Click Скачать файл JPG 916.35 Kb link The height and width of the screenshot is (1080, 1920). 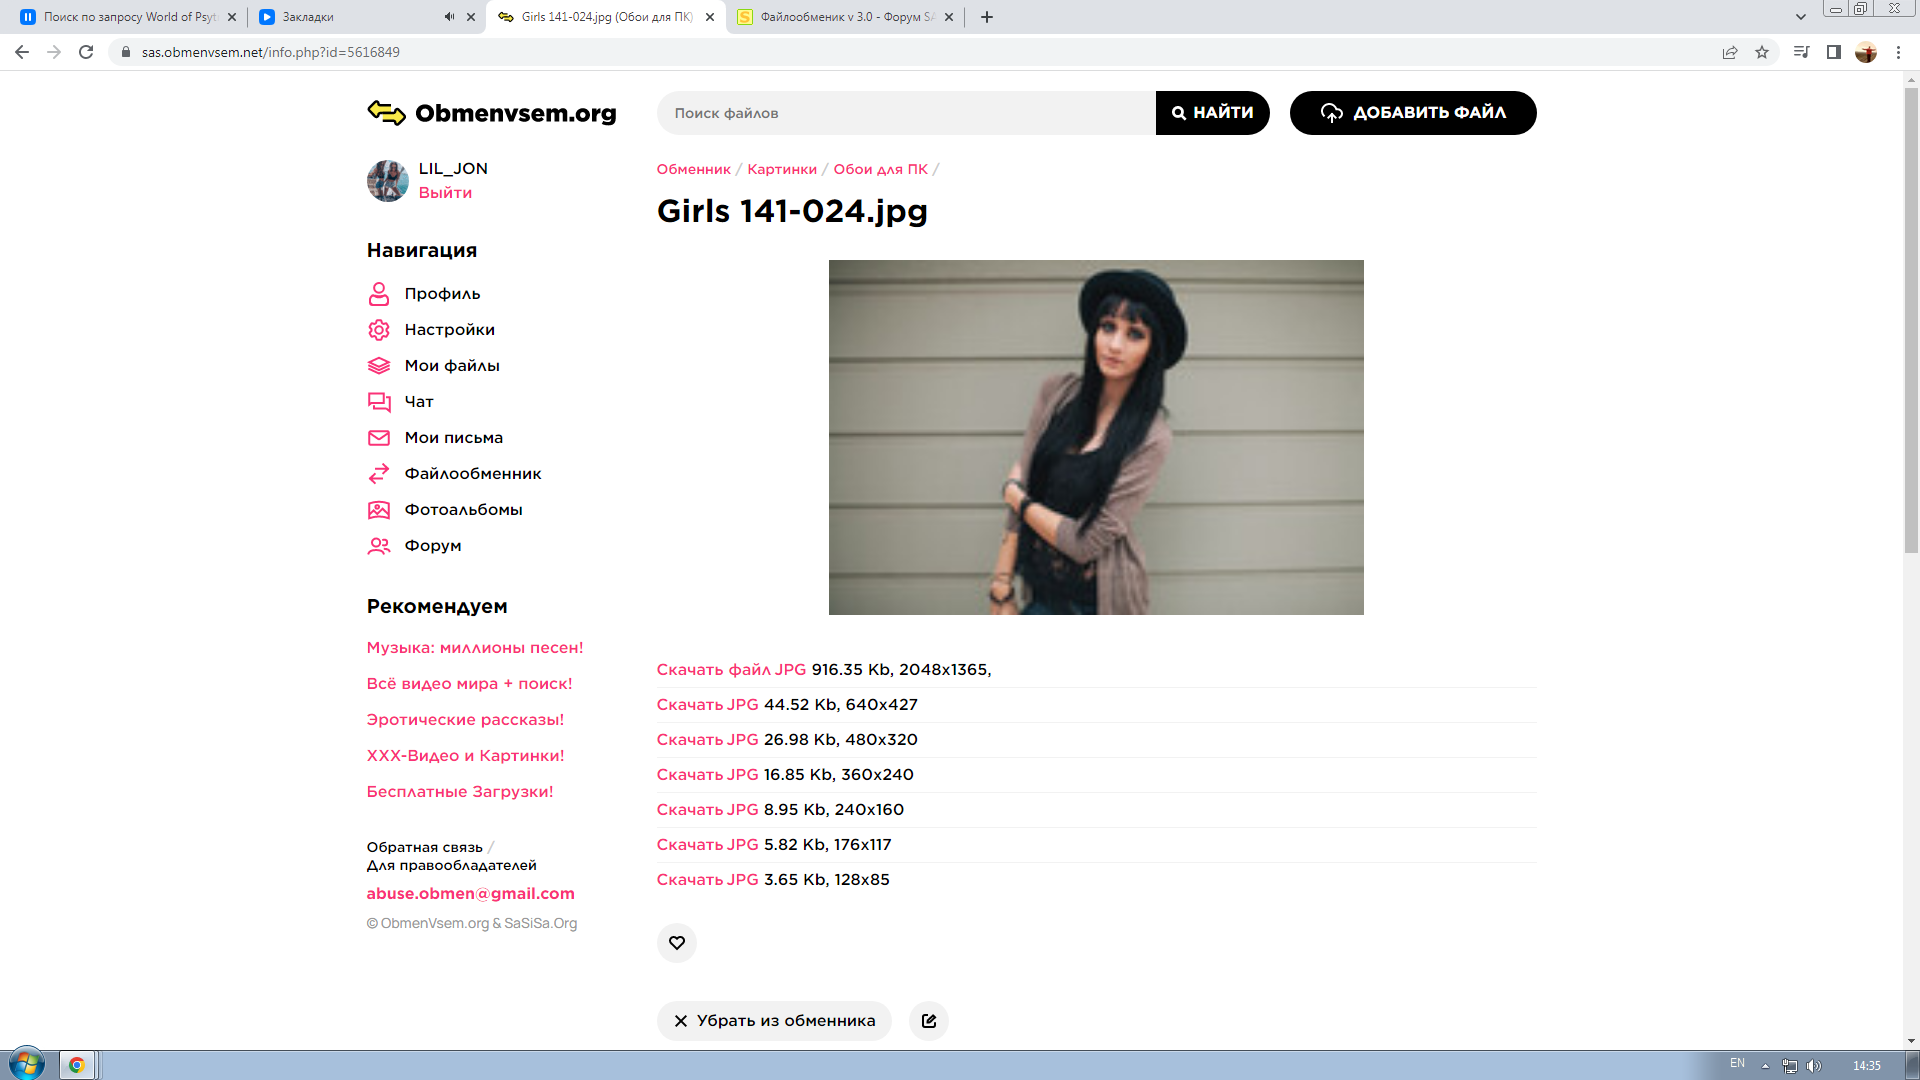[x=731, y=670]
